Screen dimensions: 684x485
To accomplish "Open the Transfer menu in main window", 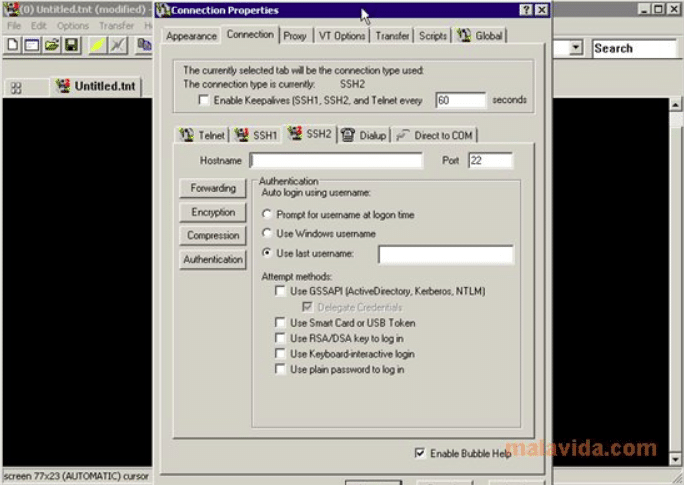I will tap(116, 26).
